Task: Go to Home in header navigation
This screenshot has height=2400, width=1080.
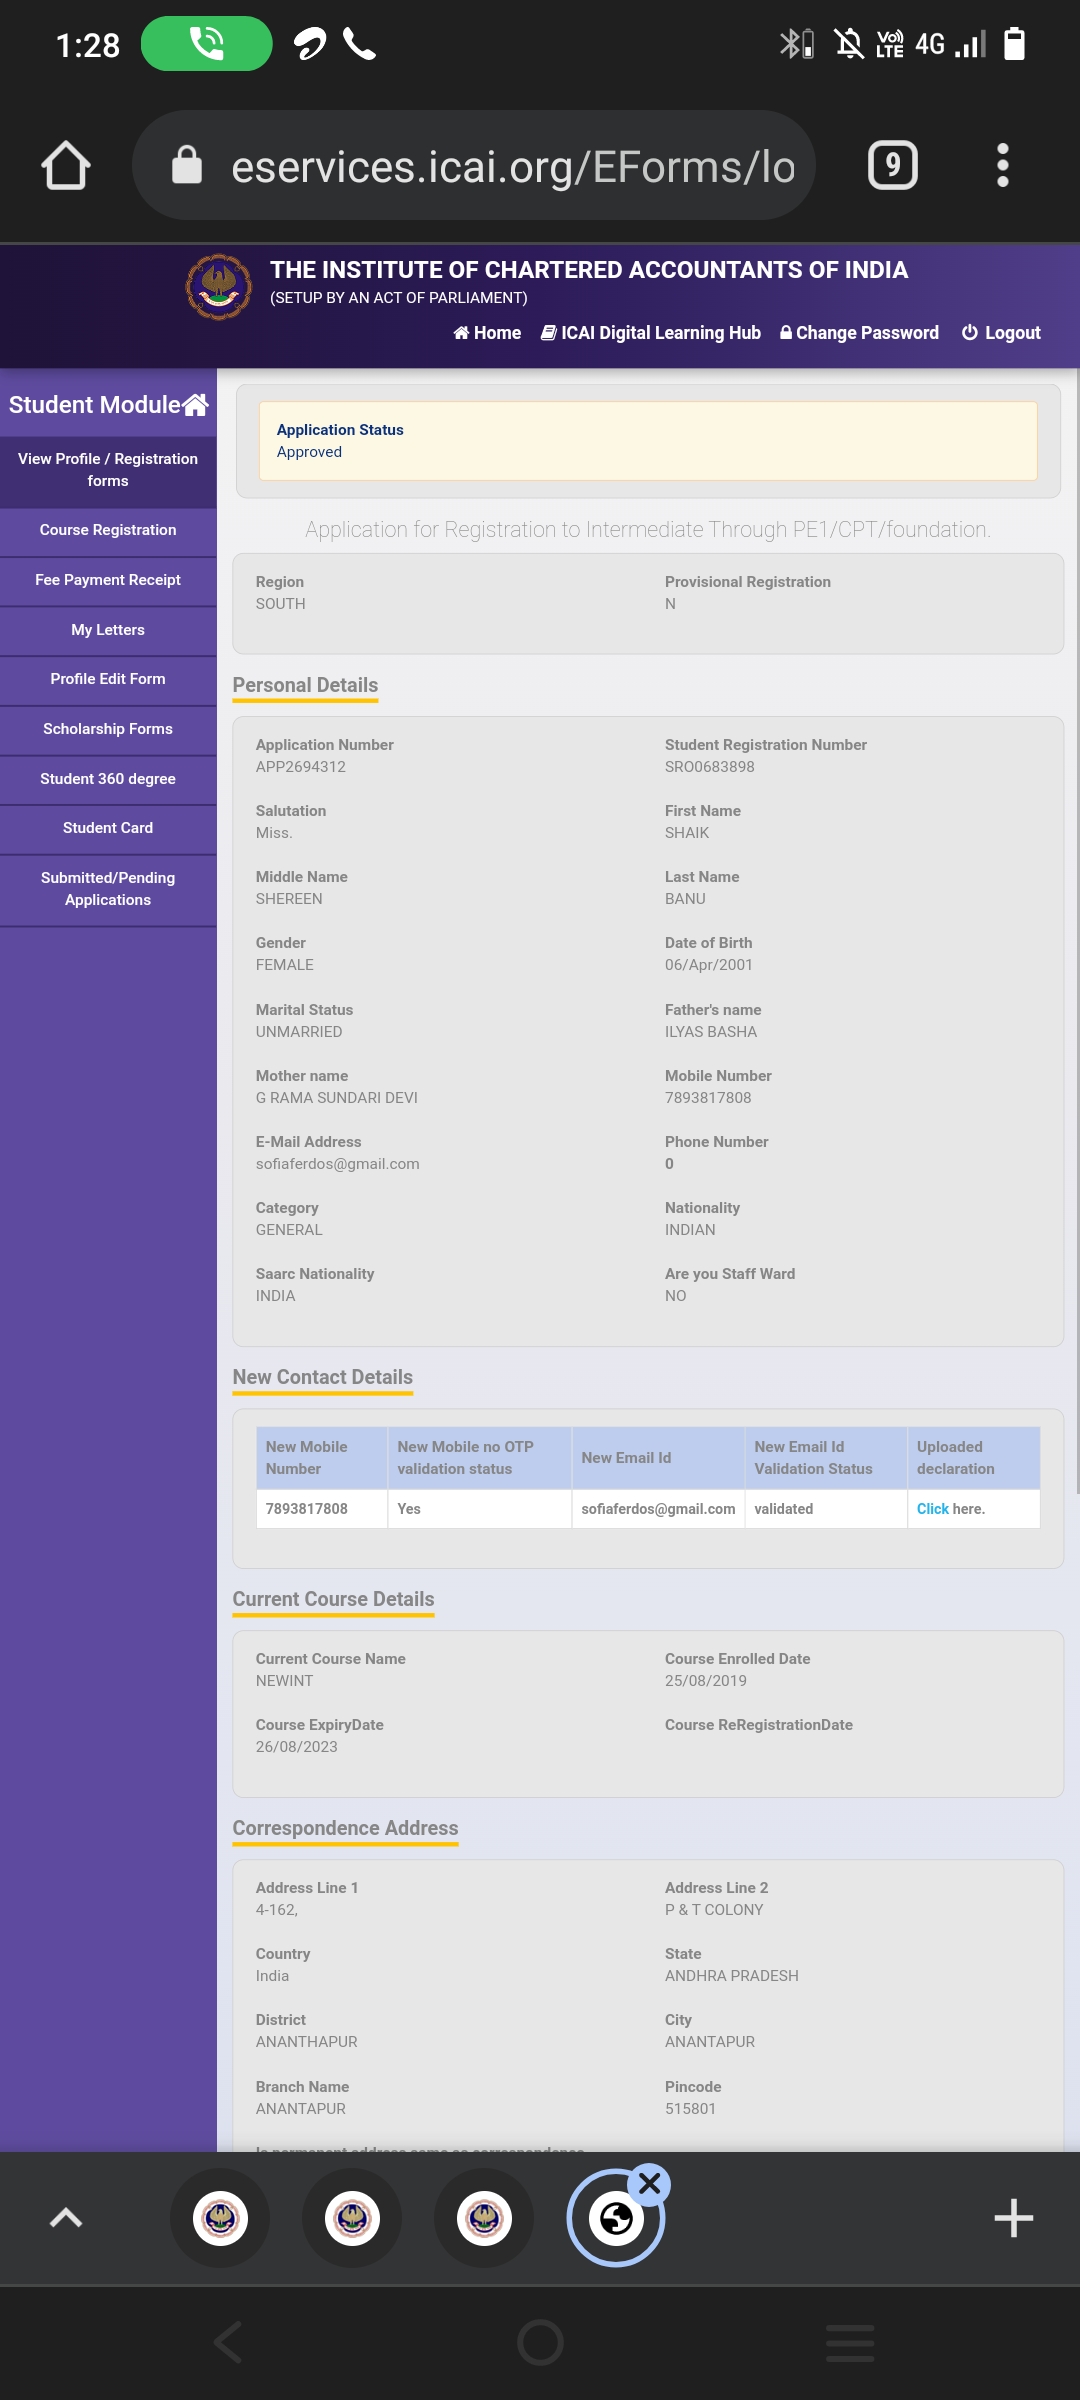Action: coord(487,333)
